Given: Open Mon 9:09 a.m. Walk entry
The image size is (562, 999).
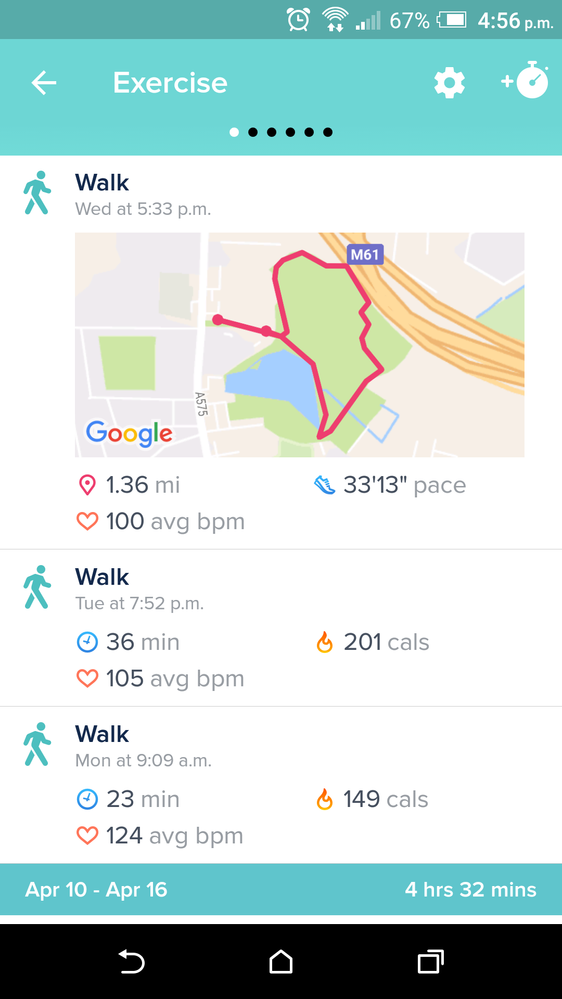Looking at the screenshot, I should [281, 785].
